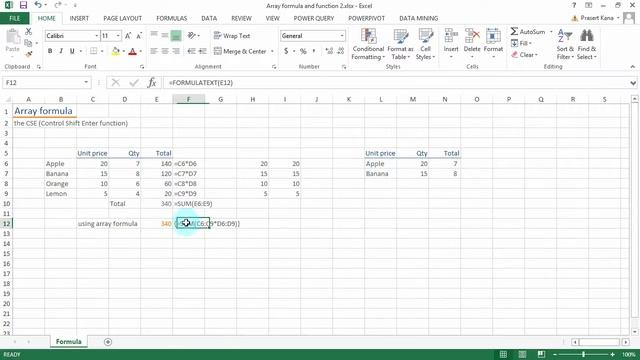This screenshot has width=640, height=360.
Task: Click the zoom slider handle
Action: click(583, 354)
